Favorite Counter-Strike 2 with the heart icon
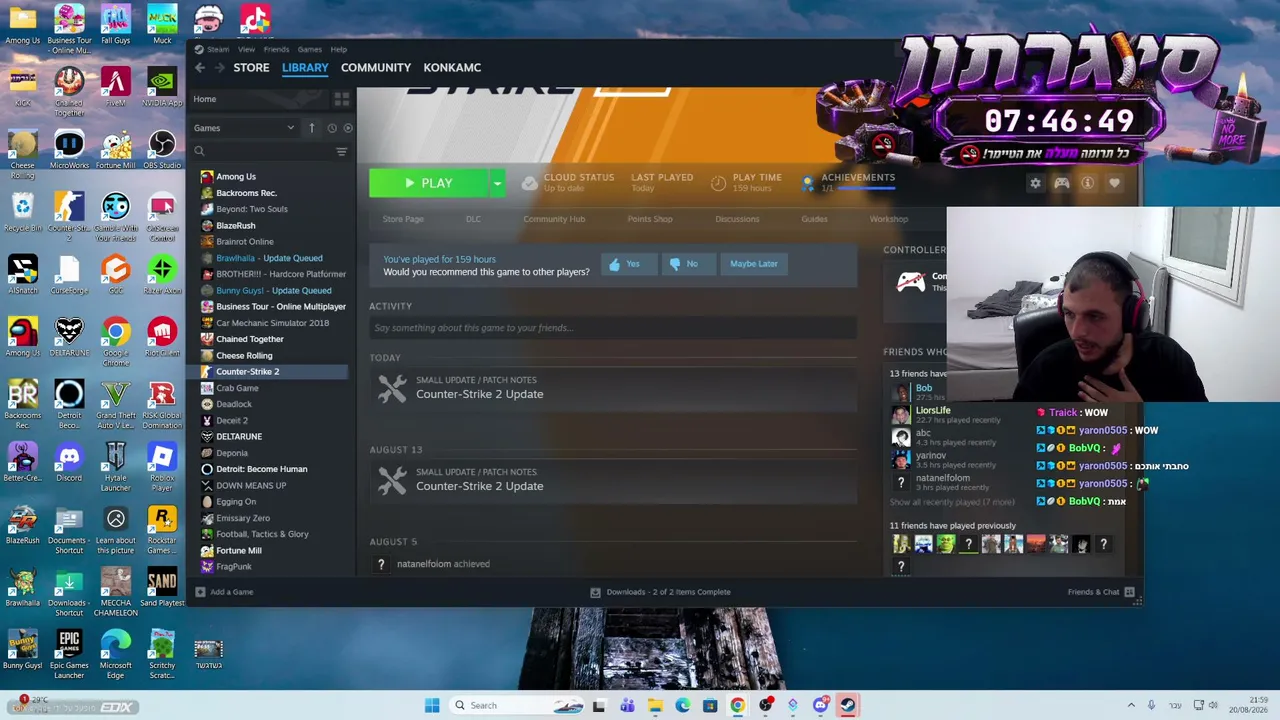The width and height of the screenshot is (1280, 720). coord(1114,183)
